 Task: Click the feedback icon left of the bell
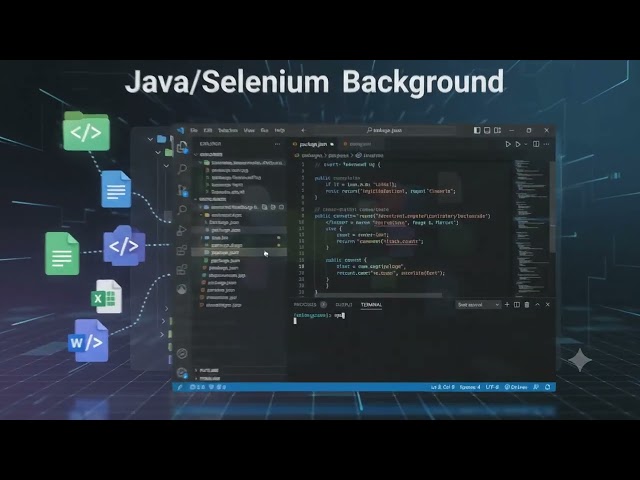(536, 387)
